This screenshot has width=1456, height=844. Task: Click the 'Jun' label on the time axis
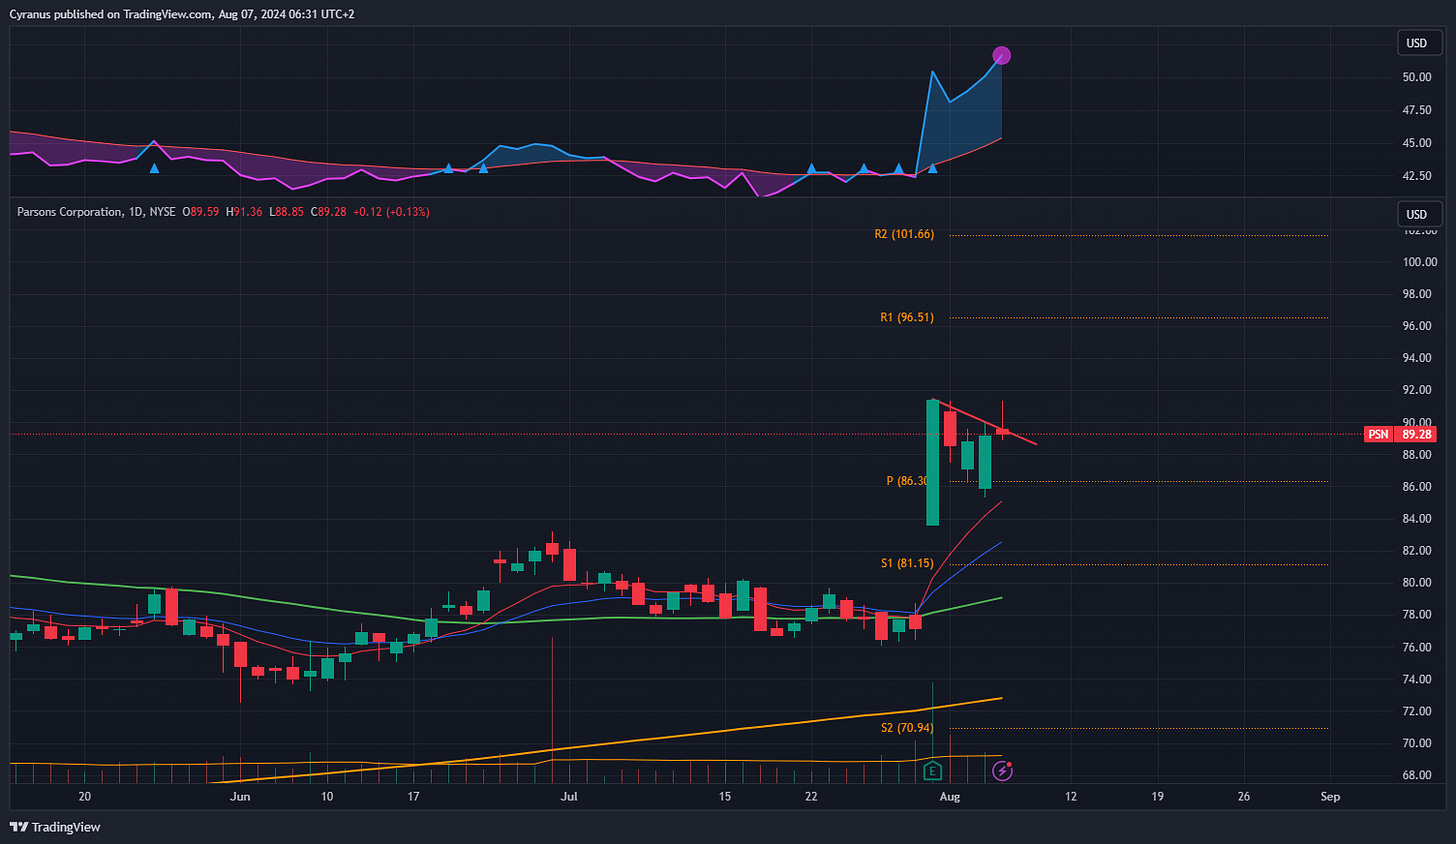240,797
